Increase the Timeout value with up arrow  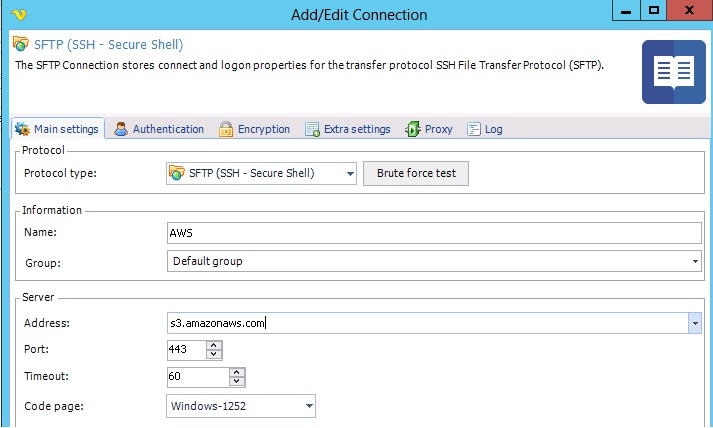pos(237,373)
